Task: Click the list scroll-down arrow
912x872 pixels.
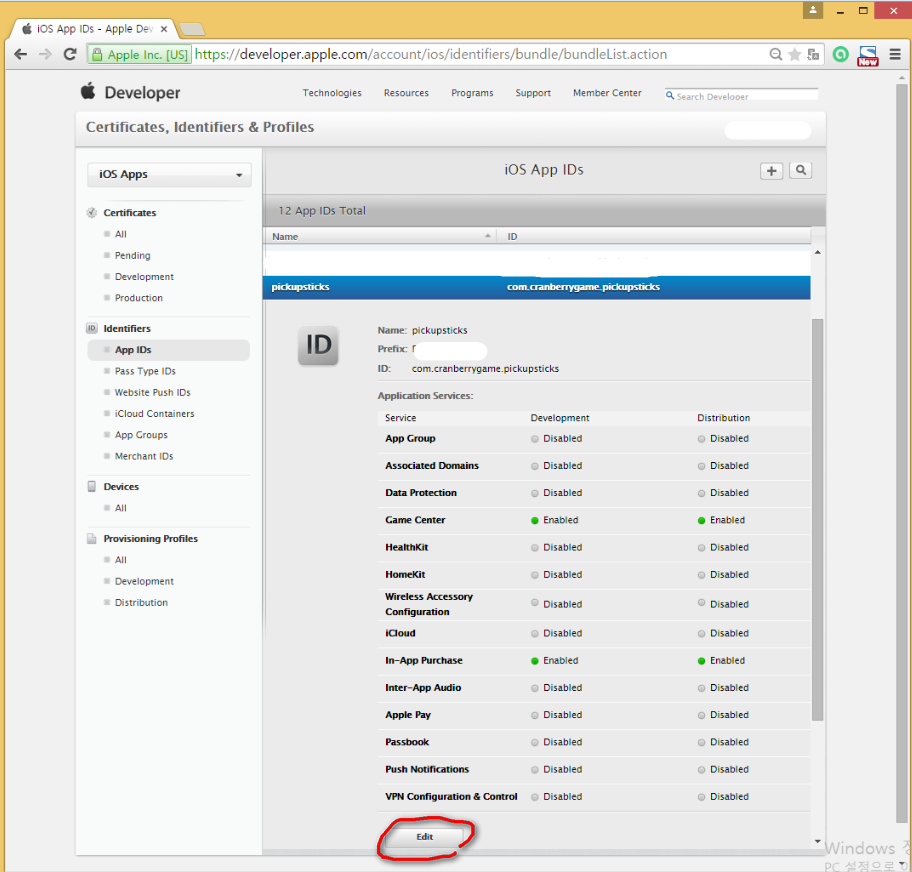Action: pyautogui.click(x=817, y=841)
